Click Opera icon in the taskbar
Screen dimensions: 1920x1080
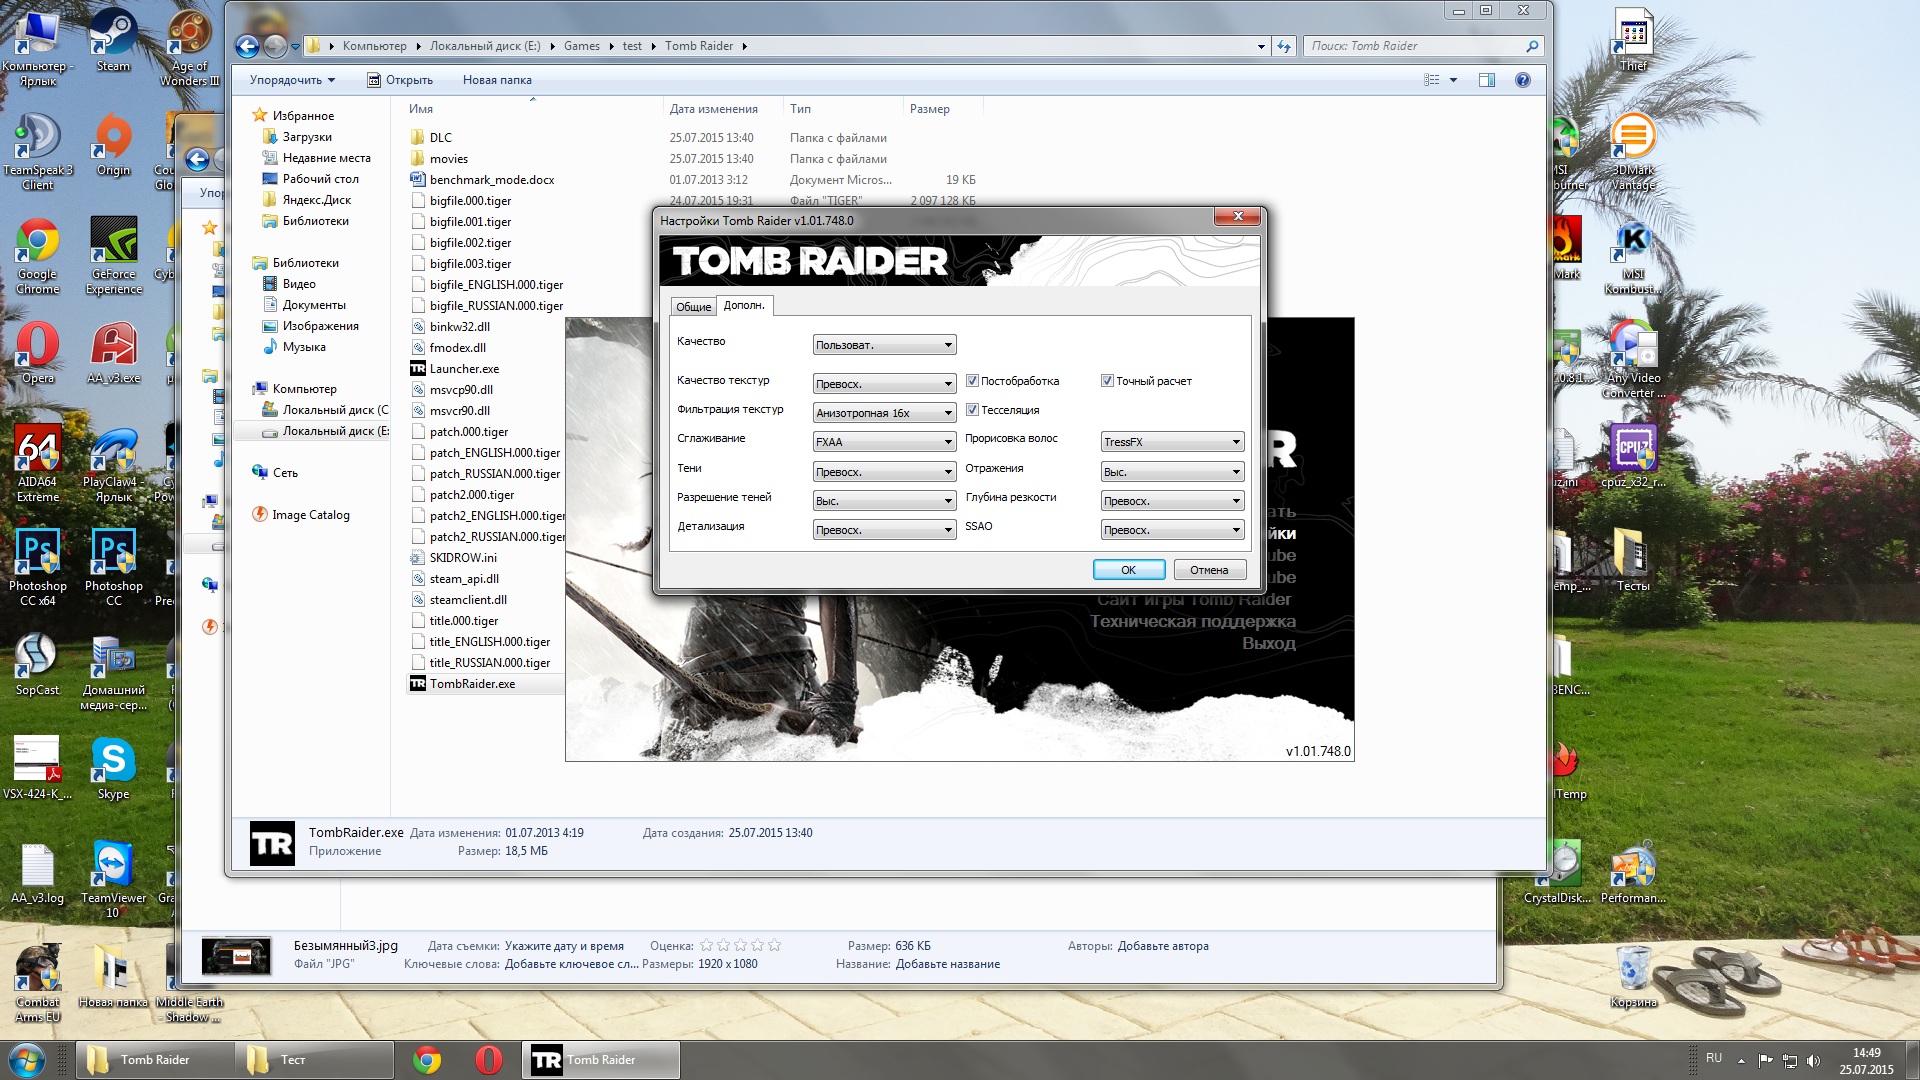[488, 1060]
